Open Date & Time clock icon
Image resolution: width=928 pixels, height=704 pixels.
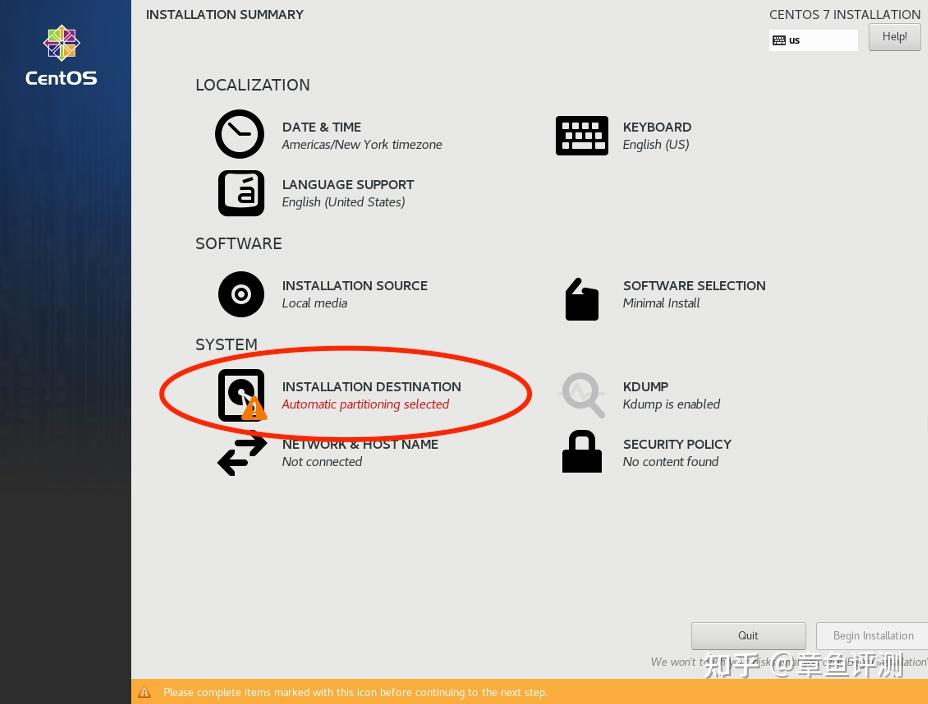(x=240, y=134)
